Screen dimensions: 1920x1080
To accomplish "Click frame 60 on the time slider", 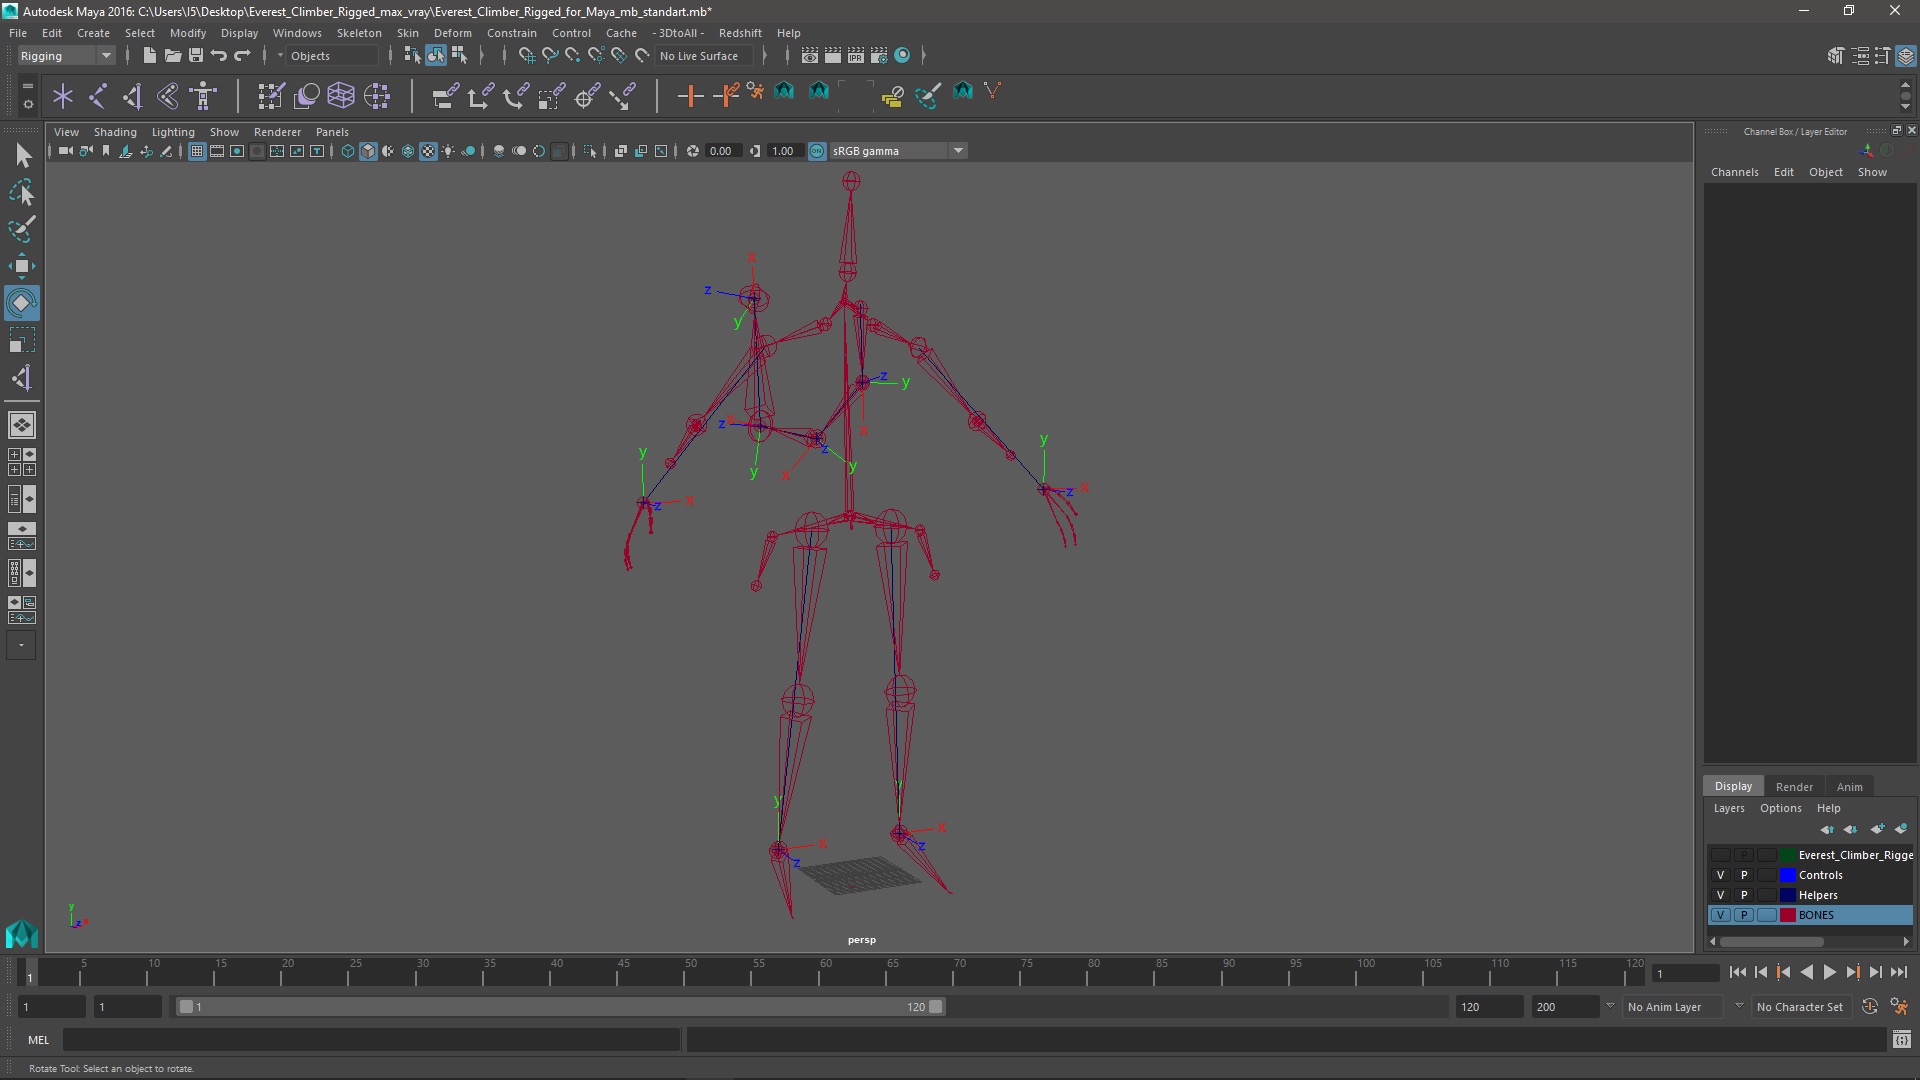I will click(x=825, y=973).
